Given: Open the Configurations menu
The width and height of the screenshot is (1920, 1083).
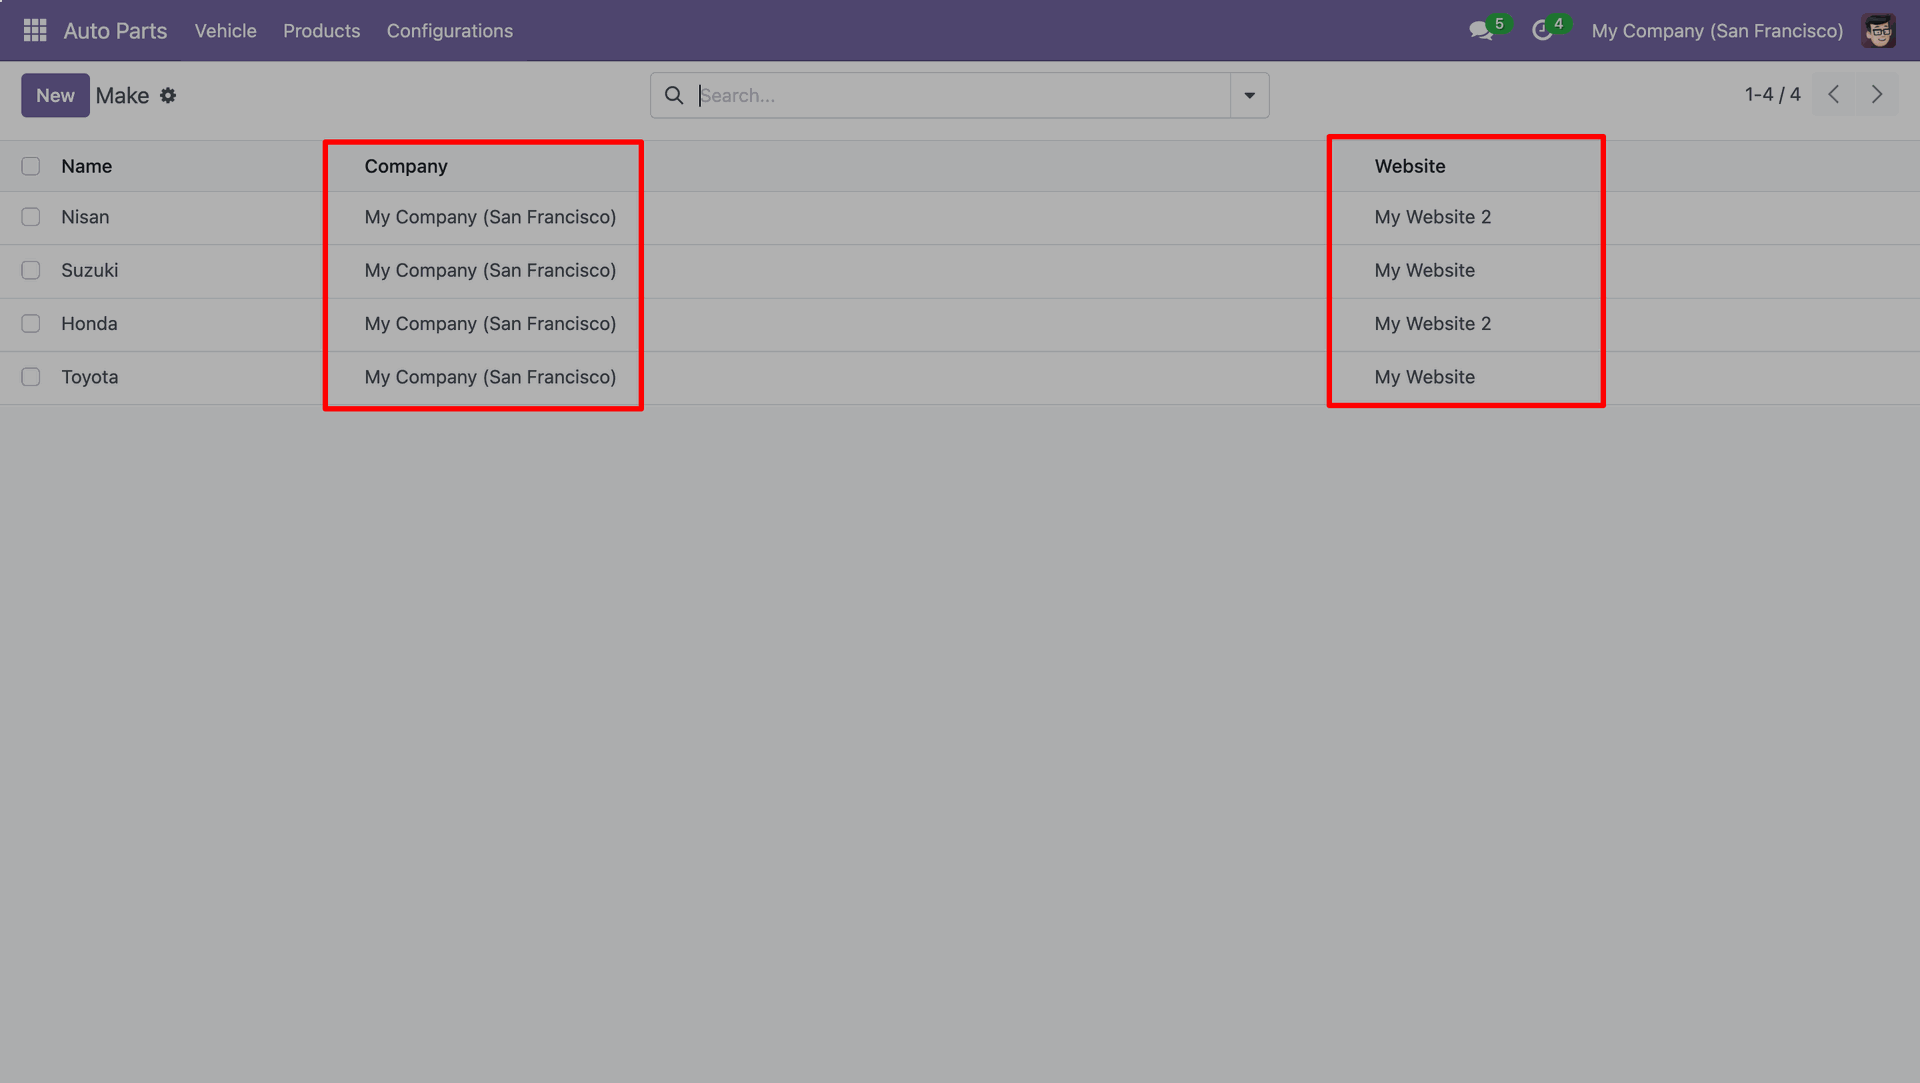Looking at the screenshot, I should (x=449, y=31).
